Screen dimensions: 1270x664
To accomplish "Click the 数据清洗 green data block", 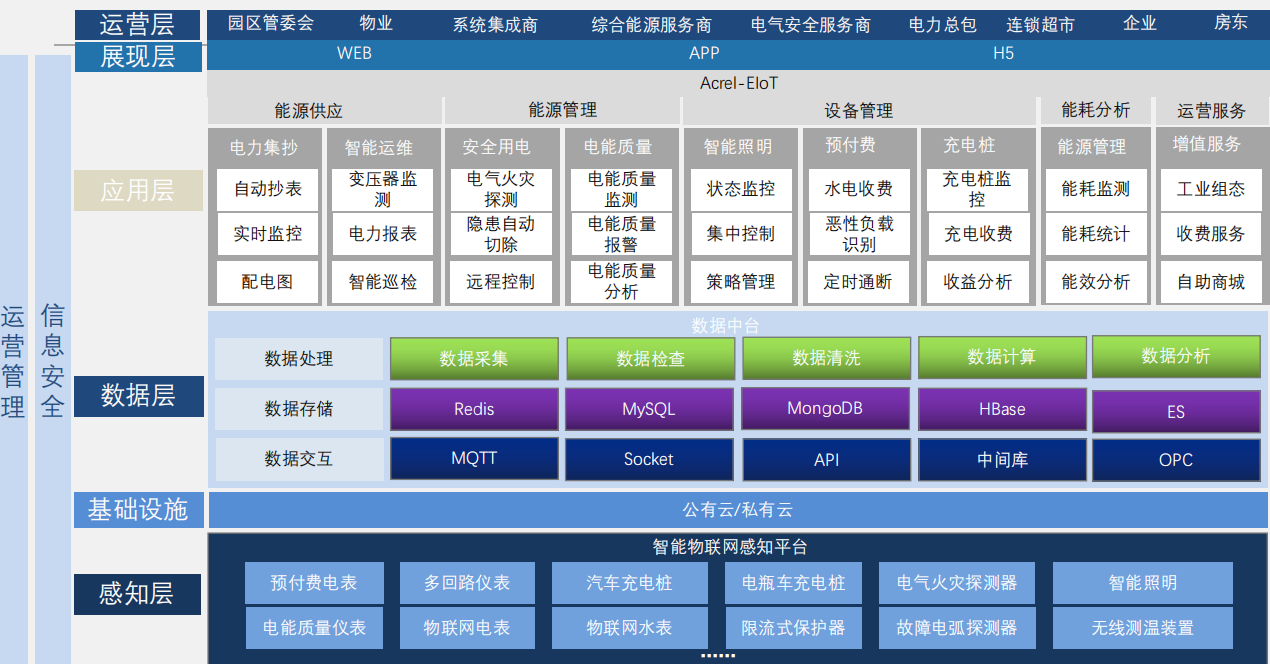I will pyautogui.click(x=826, y=358).
